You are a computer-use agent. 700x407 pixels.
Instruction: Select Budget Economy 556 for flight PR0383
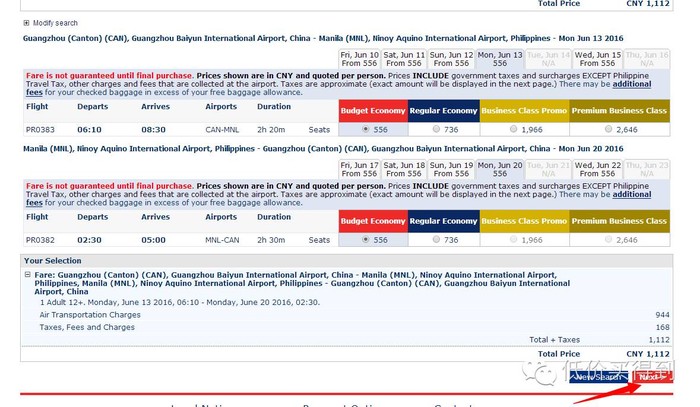pos(364,129)
